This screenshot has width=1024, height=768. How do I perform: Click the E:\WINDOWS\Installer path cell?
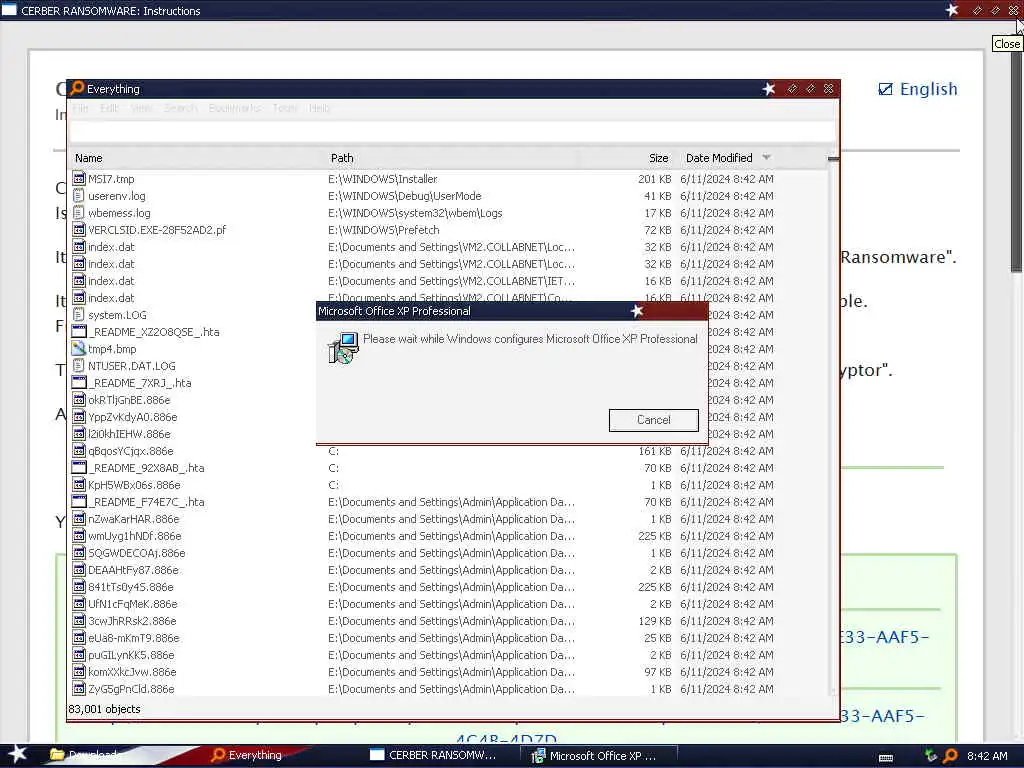[x=383, y=179]
